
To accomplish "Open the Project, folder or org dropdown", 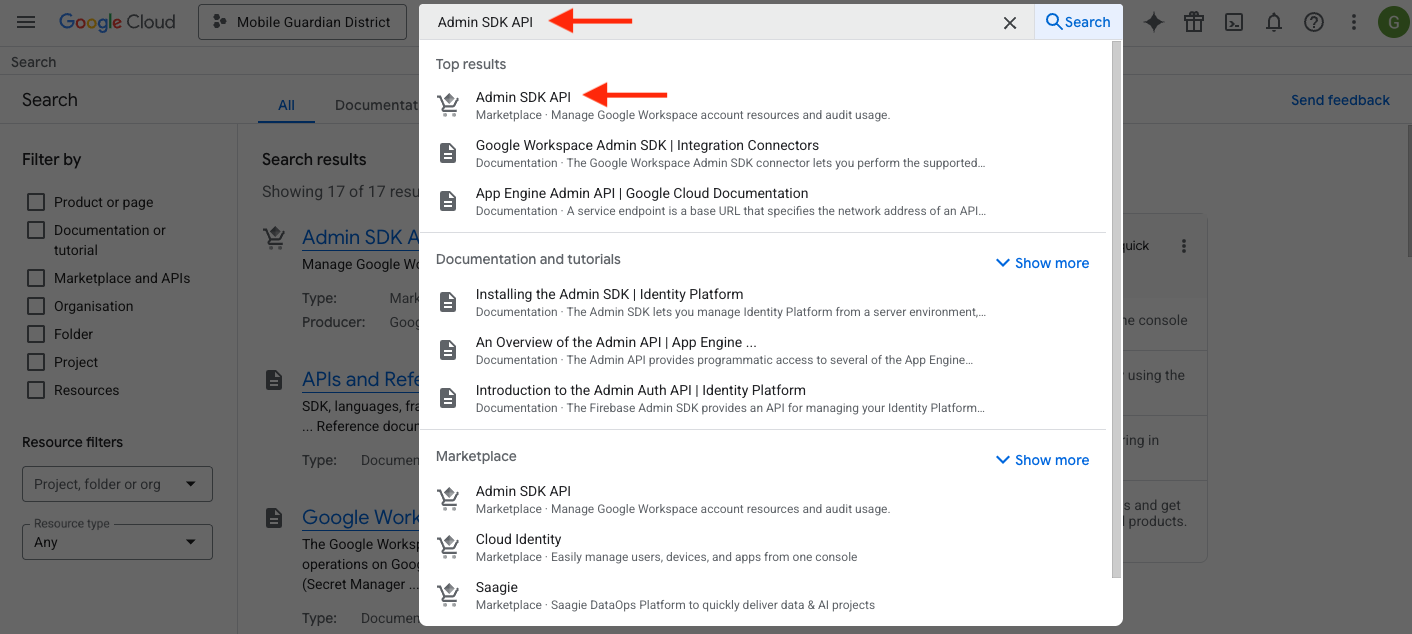I will coord(117,484).
